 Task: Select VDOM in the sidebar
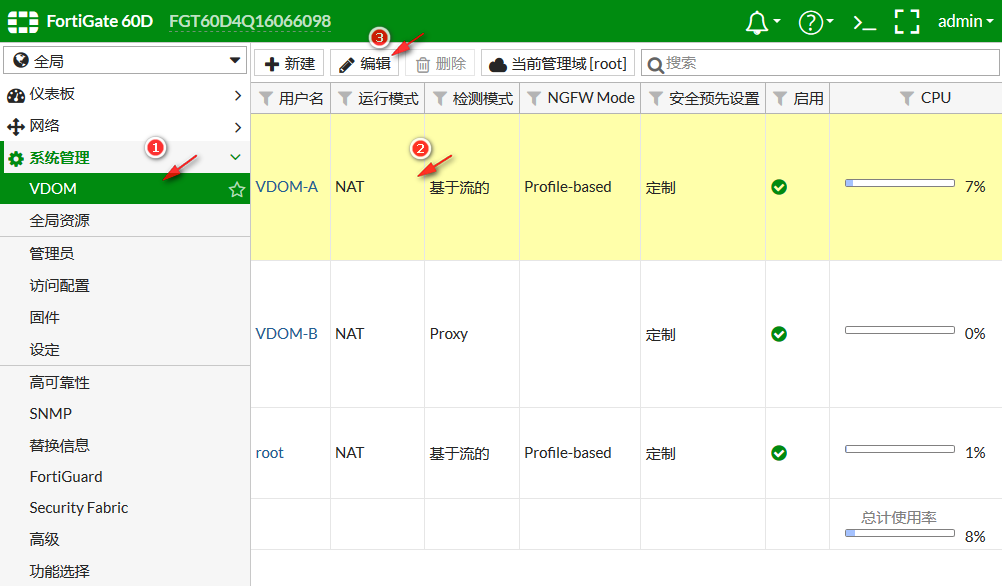point(125,189)
